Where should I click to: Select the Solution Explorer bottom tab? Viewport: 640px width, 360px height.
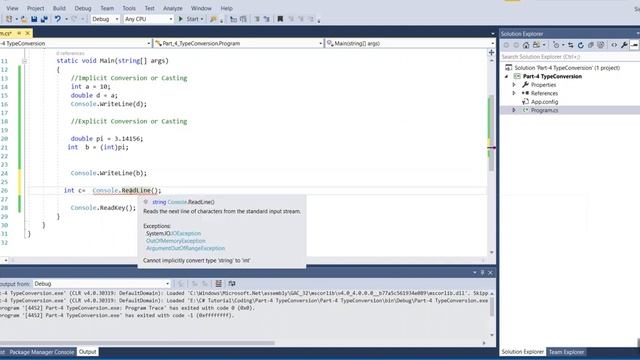[x=522, y=352]
